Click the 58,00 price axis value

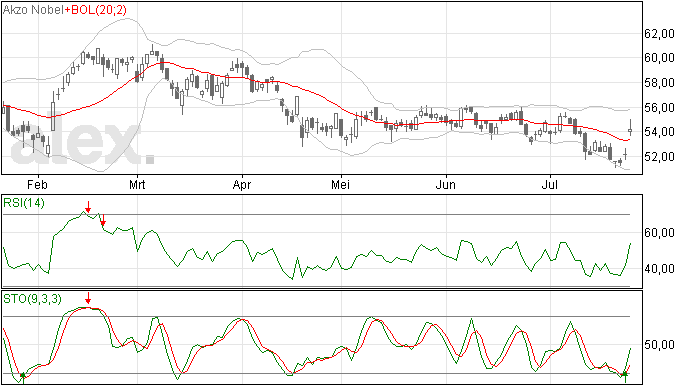click(x=659, y=82)
